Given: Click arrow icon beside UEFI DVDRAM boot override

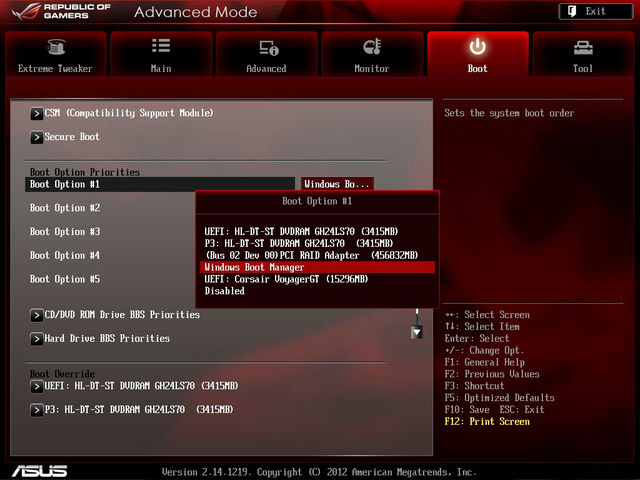Looking at the screenshot, I should tap(36, 386).
